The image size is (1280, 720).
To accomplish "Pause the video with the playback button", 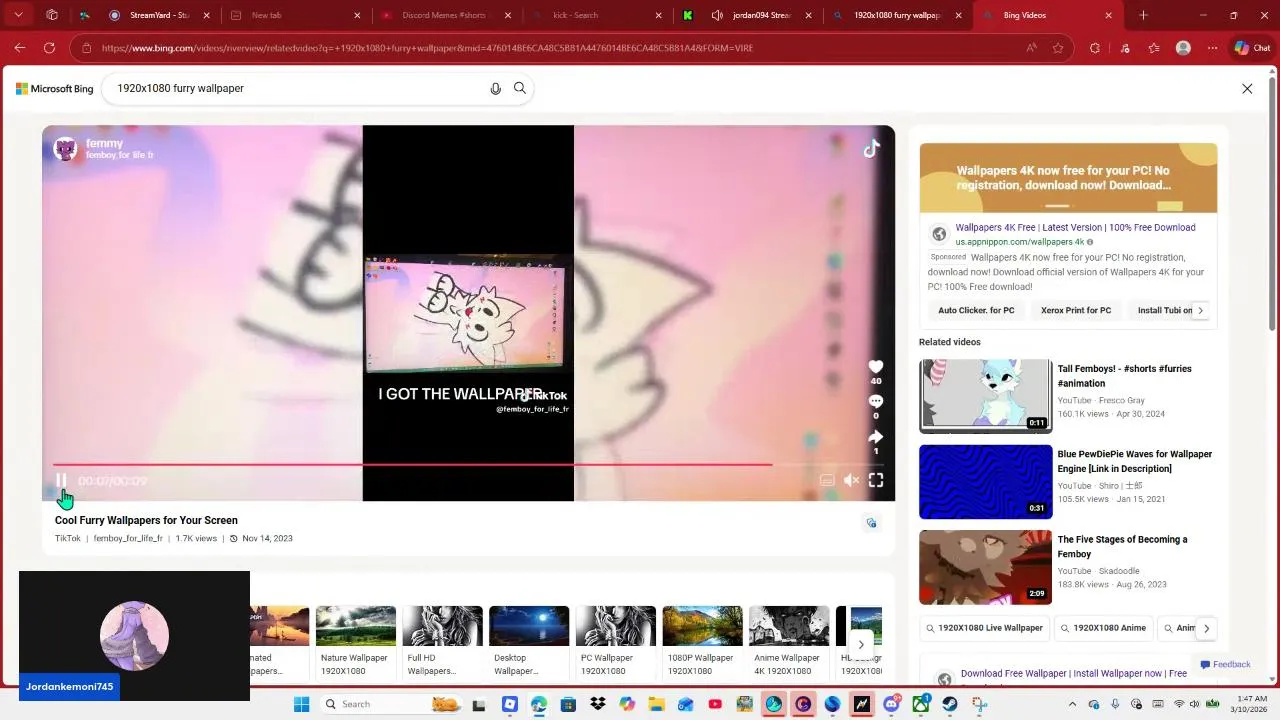I will (61, 481).
